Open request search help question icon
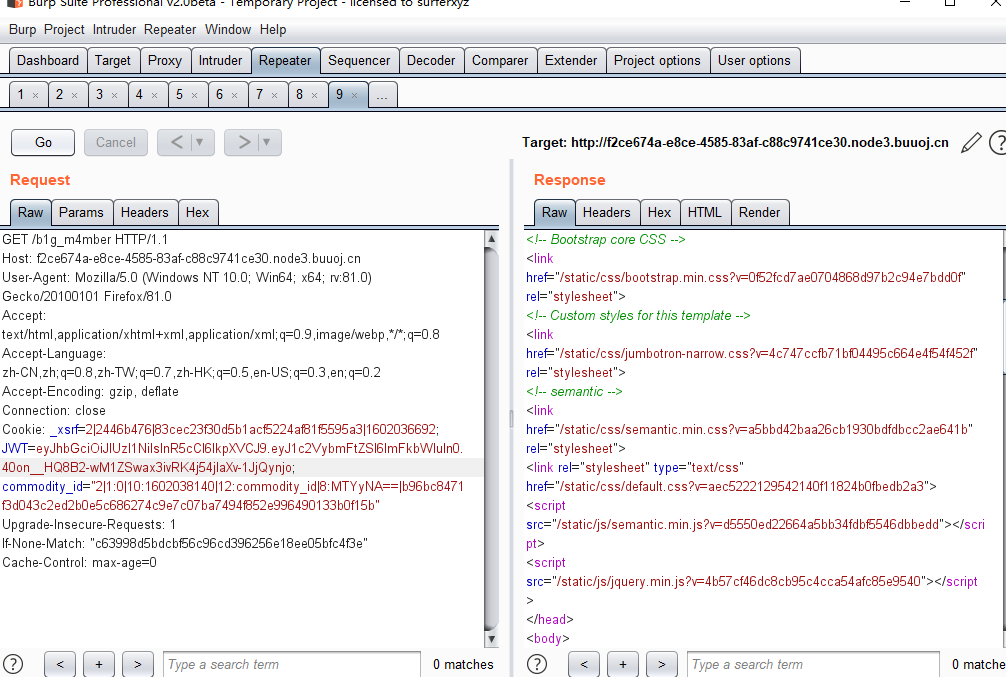 pos(13,664)
